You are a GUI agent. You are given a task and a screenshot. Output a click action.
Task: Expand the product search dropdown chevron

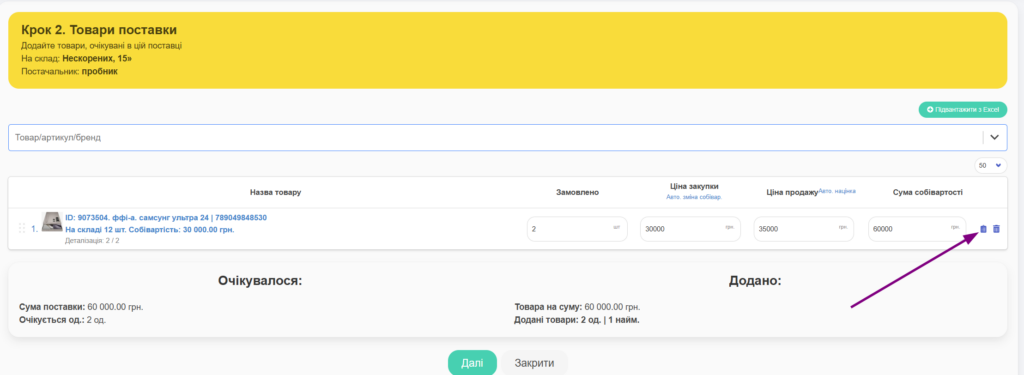(x=995, y=137)
